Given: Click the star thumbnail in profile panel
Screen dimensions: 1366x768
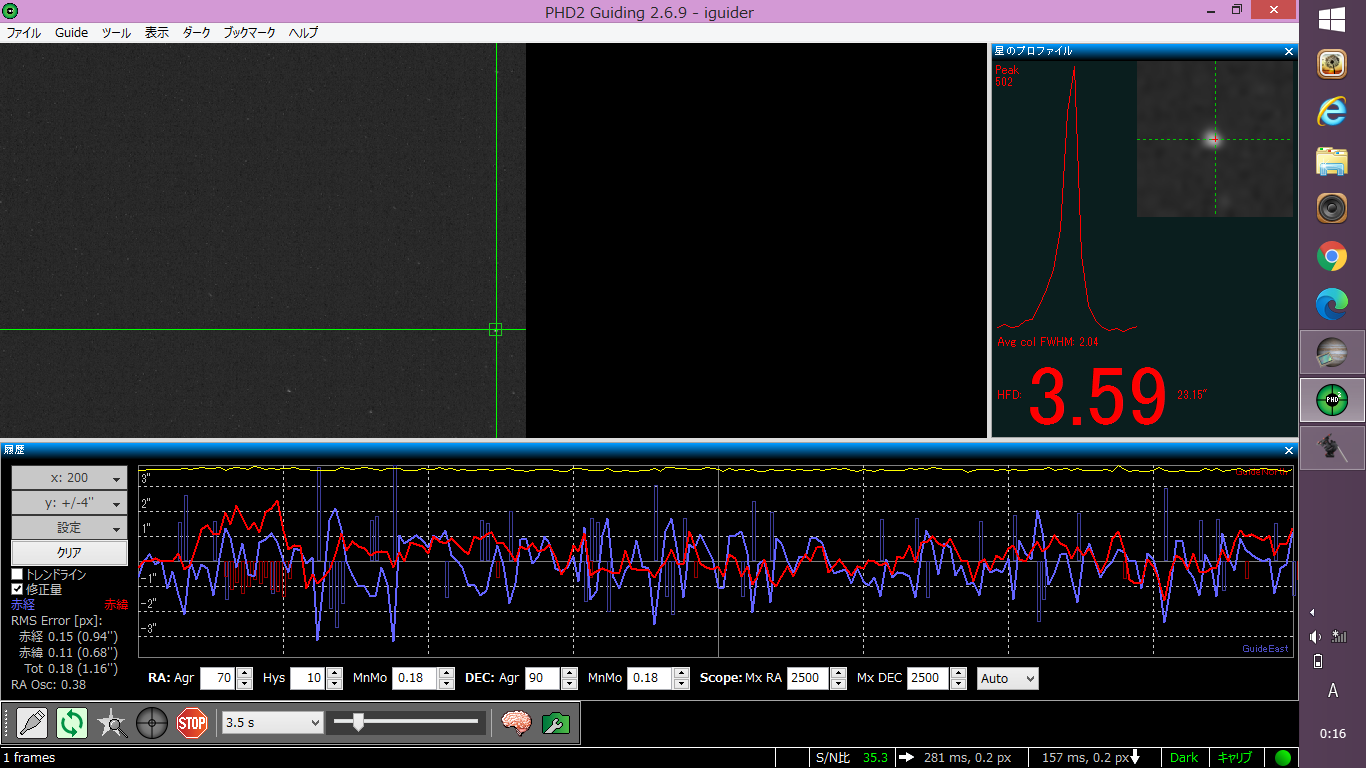Looking at the screenshot, I should [x=1214, y=139].
